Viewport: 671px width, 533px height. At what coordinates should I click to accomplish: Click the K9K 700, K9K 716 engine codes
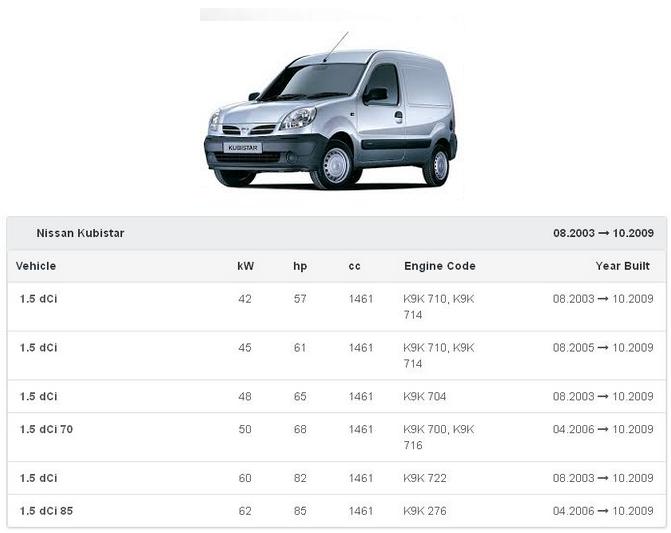point(438,437)
